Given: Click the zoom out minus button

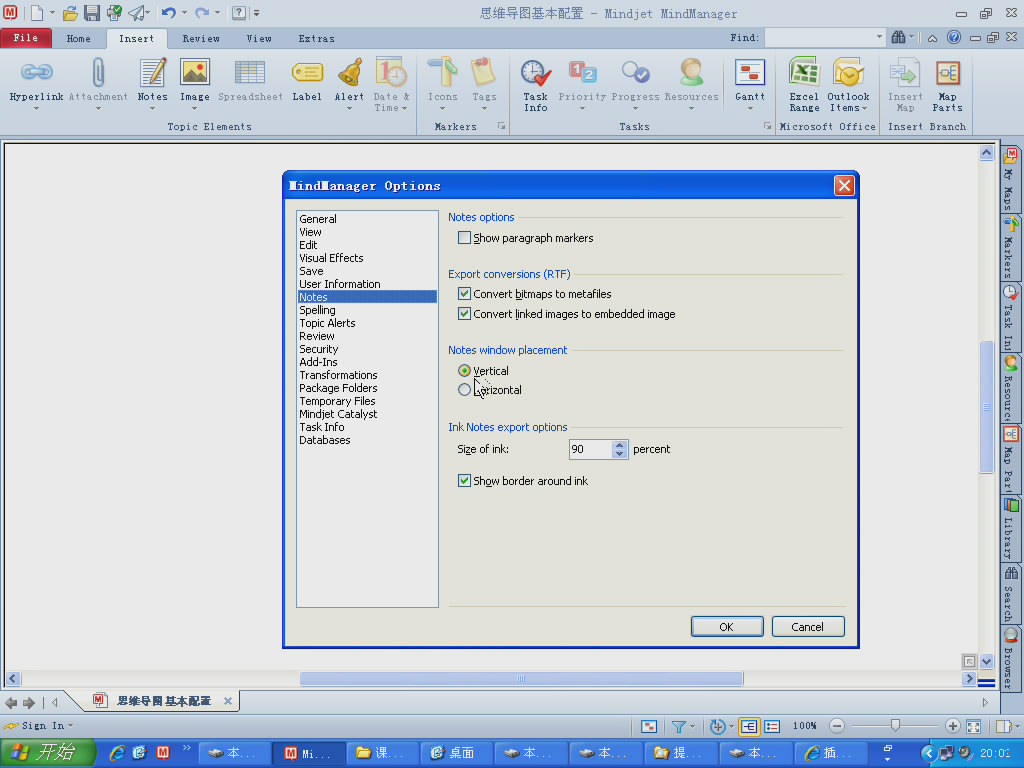Looking at the screenshot, I should 837,726.
